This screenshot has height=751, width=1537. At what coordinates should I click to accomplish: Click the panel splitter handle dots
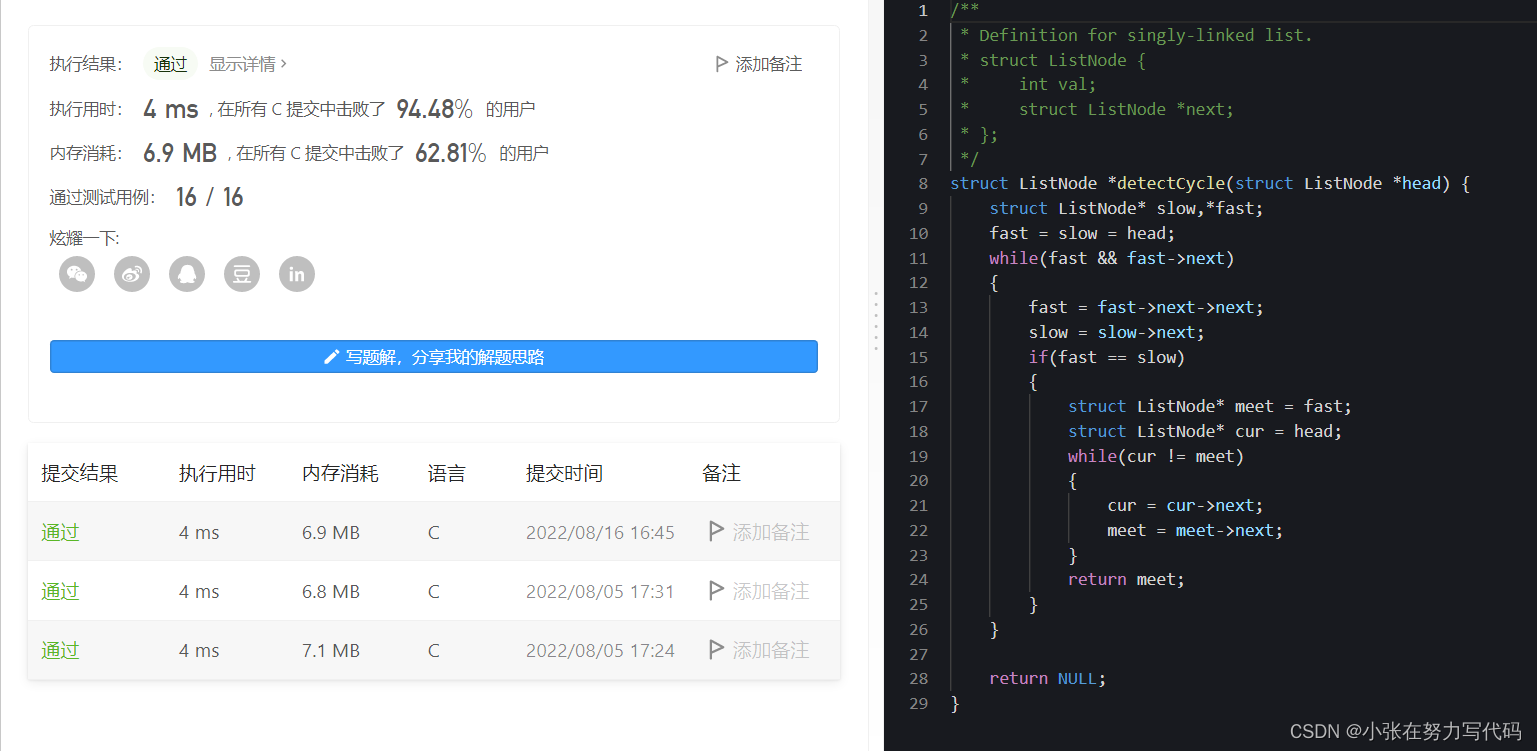click(876, 320)
